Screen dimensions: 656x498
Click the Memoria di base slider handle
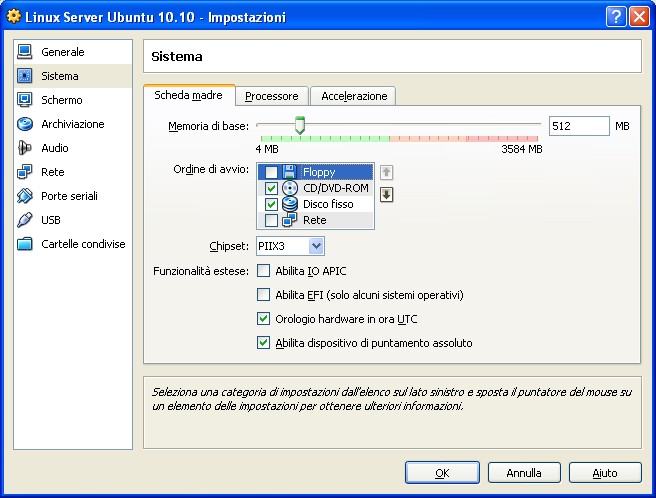click(298, 125)
